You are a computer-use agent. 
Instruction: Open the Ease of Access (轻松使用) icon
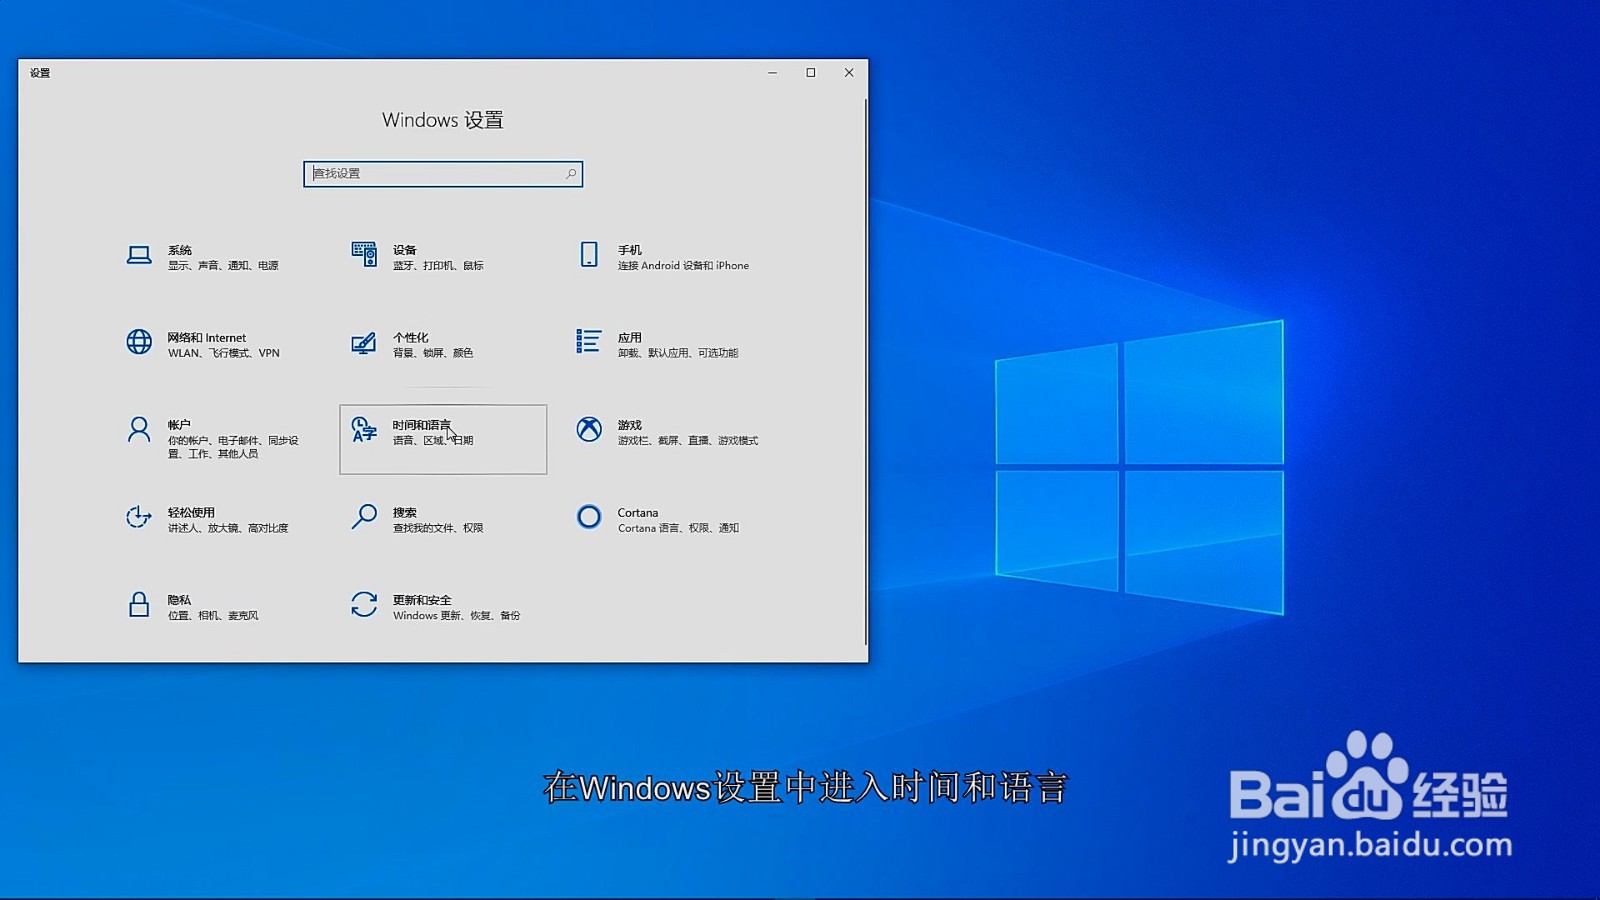coord(139,517)
